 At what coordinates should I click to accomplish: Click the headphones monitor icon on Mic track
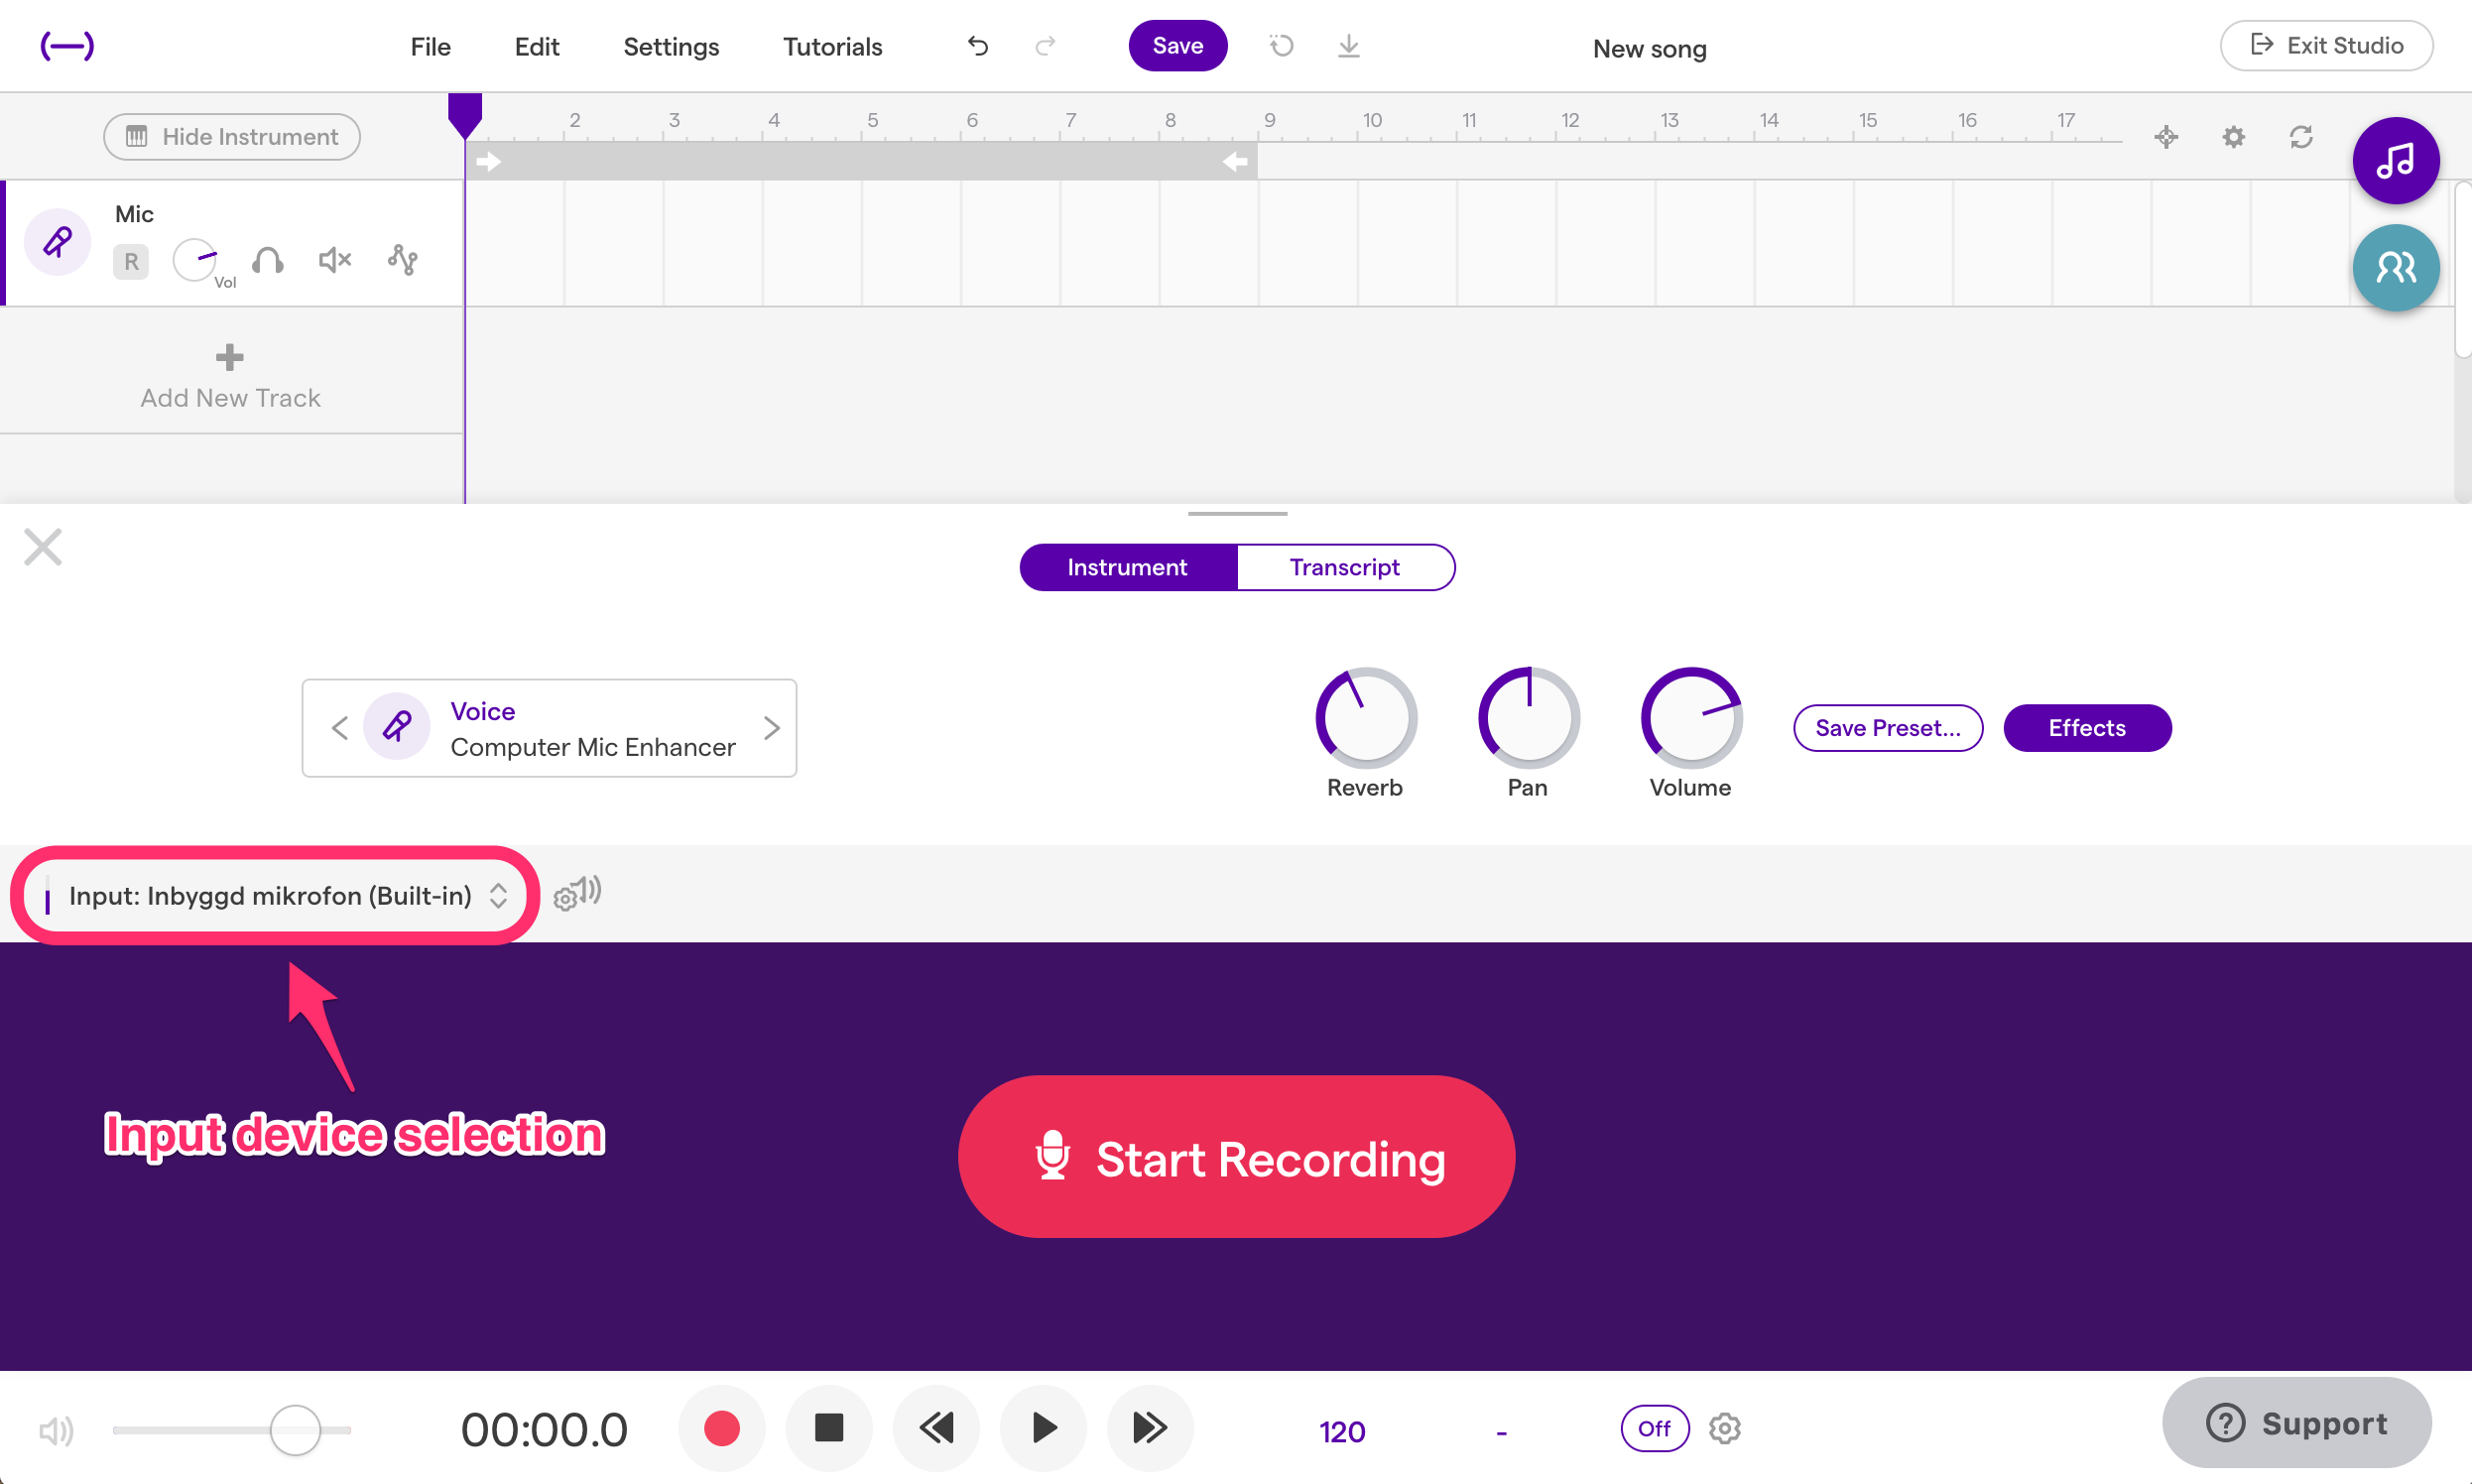click(x=267, y=262)
